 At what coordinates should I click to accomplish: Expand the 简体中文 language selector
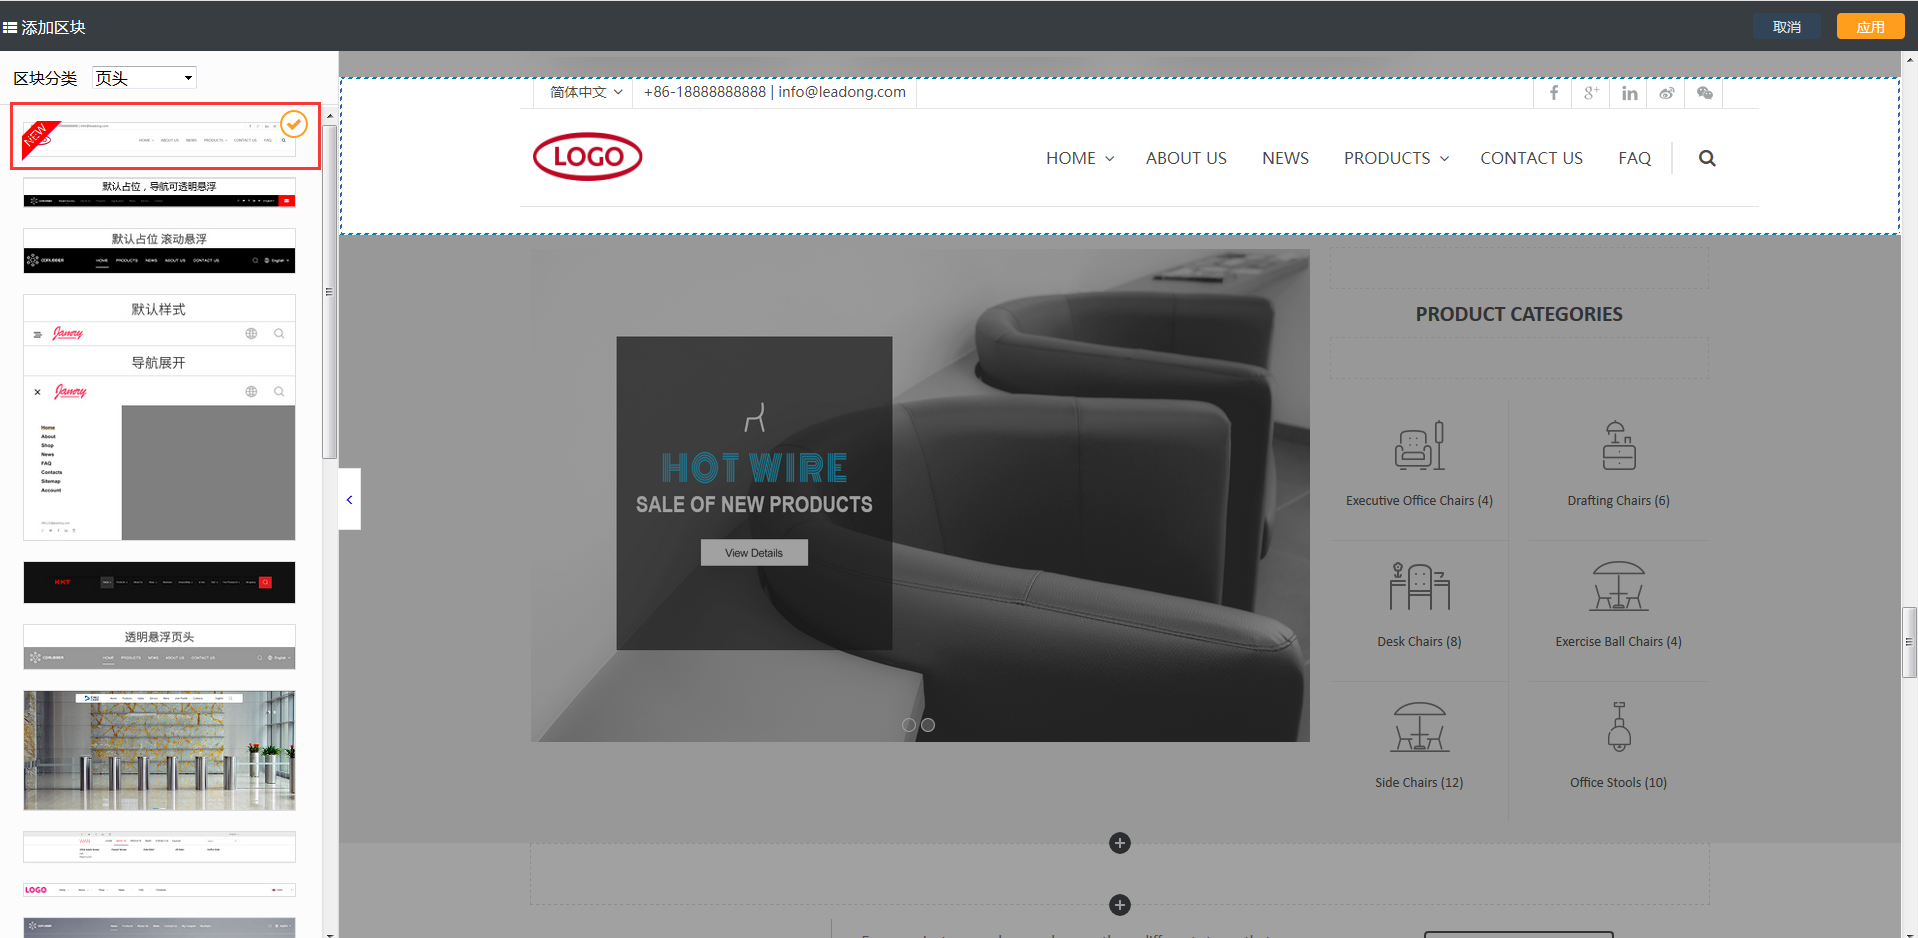tap(586, 92)
